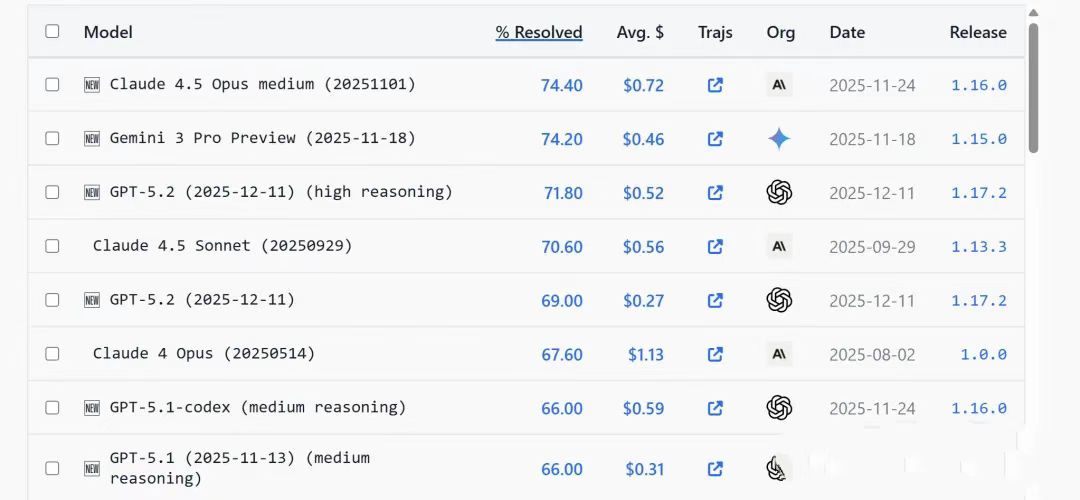Viewport: 1080px width, 500px height.
Task: Open trajectories link for Gemini 3 Pro Preview
Action: click(x=715, y=139)
